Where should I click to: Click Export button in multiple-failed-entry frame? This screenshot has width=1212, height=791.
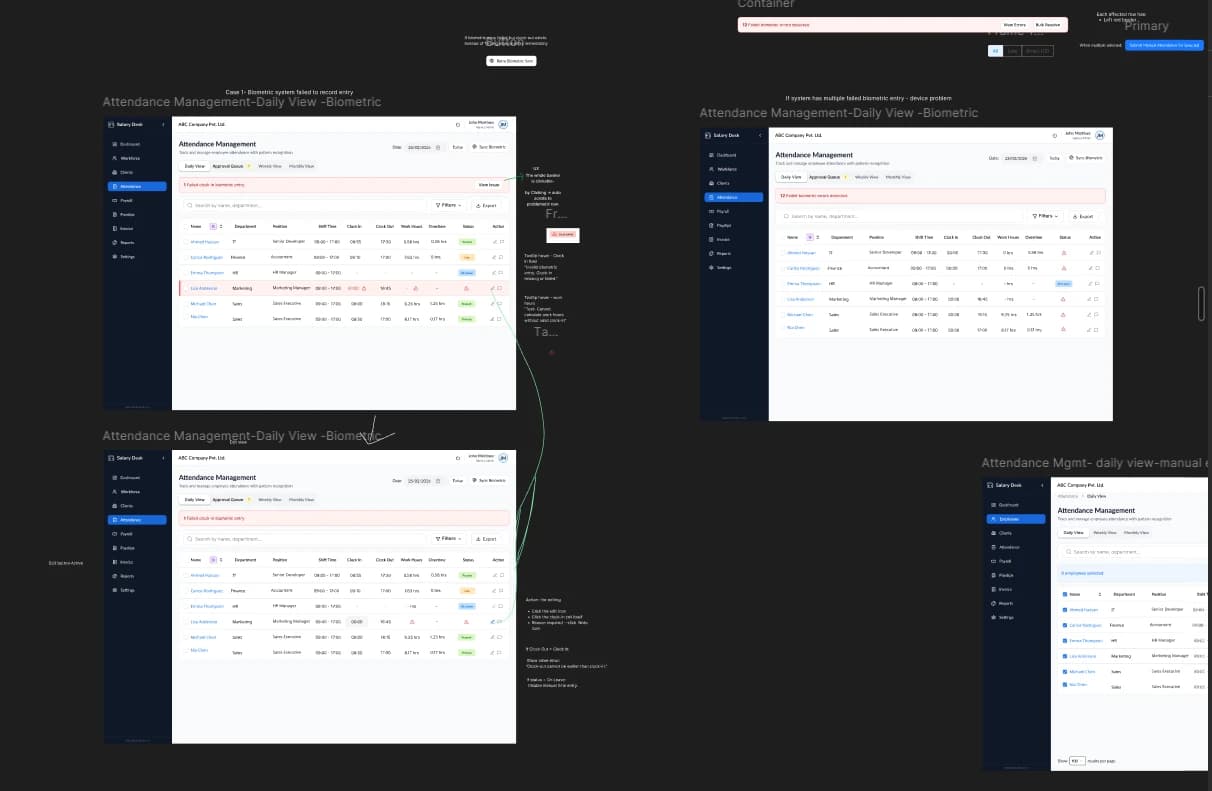(1082, 216)
